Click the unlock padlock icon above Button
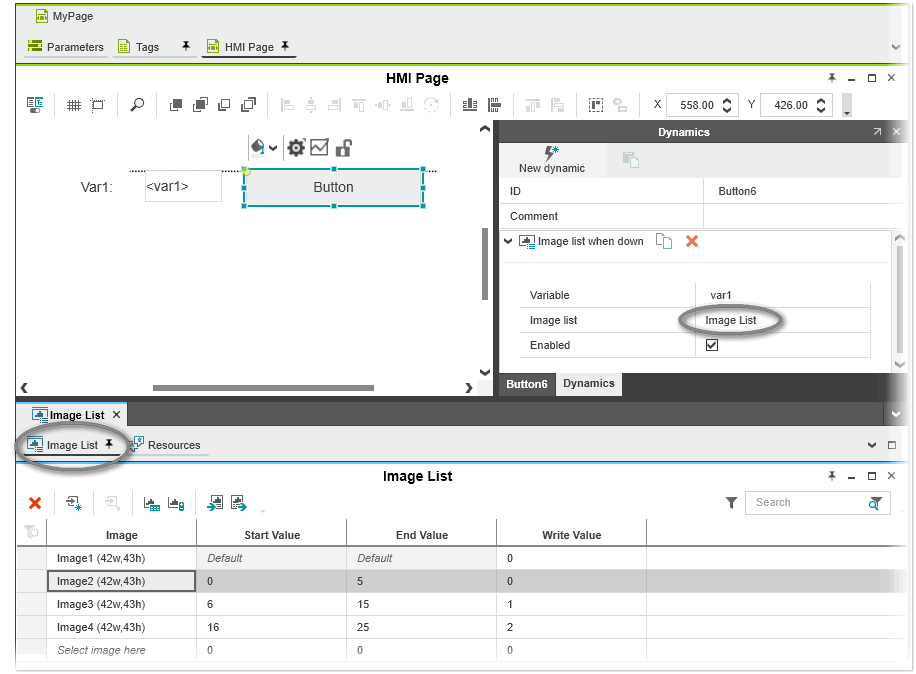The height and width of the screenshot is (674, 916). tap(343, 148)
